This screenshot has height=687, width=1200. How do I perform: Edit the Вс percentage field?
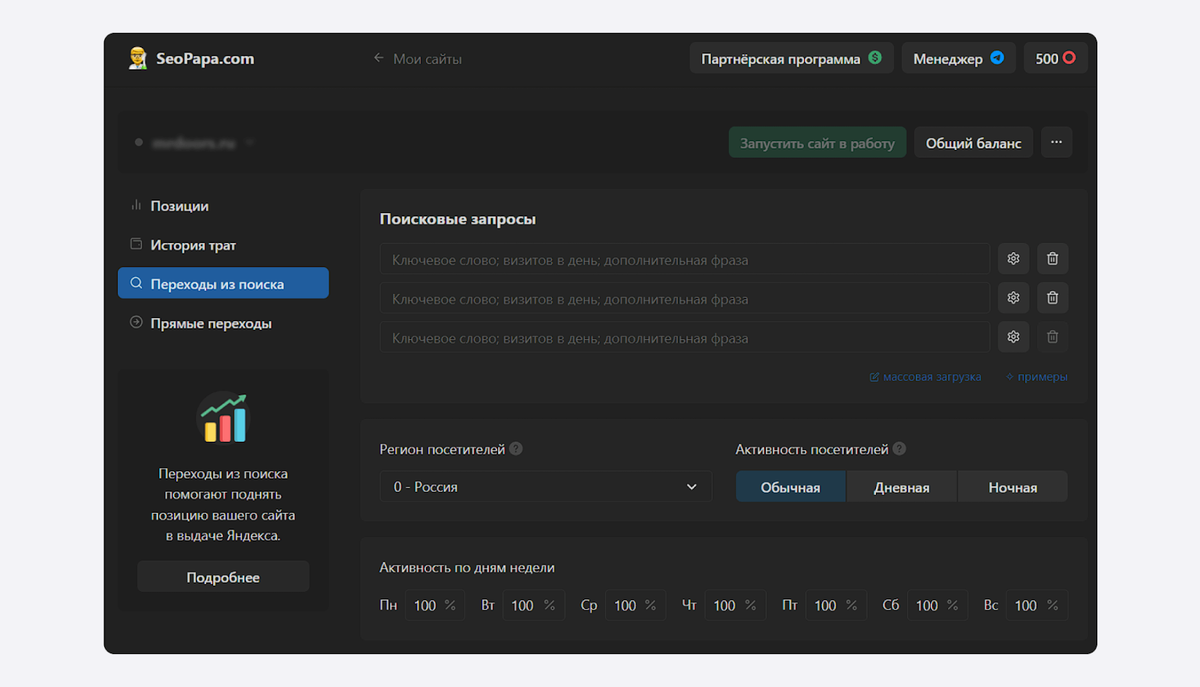click(x=1038, y=605)
